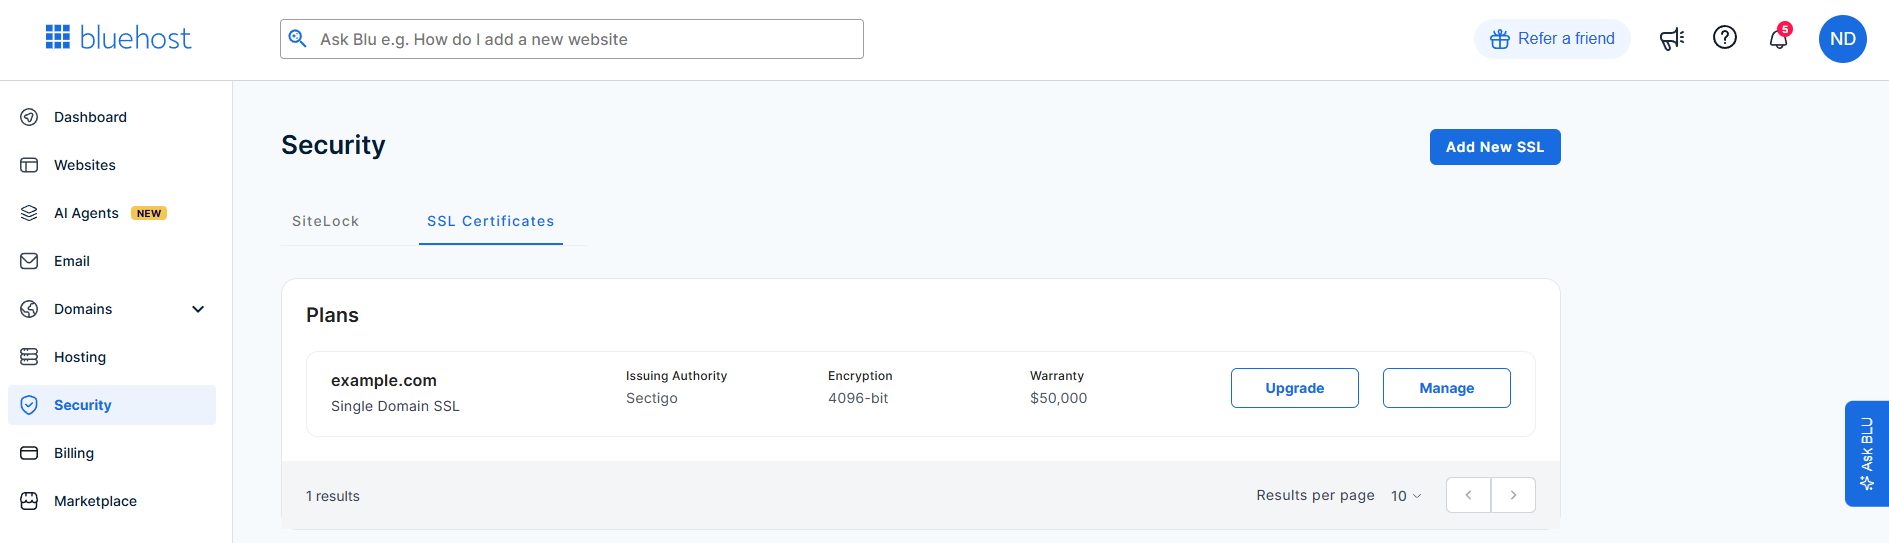Click the Dashboard sidebar icon

(29, 117)
